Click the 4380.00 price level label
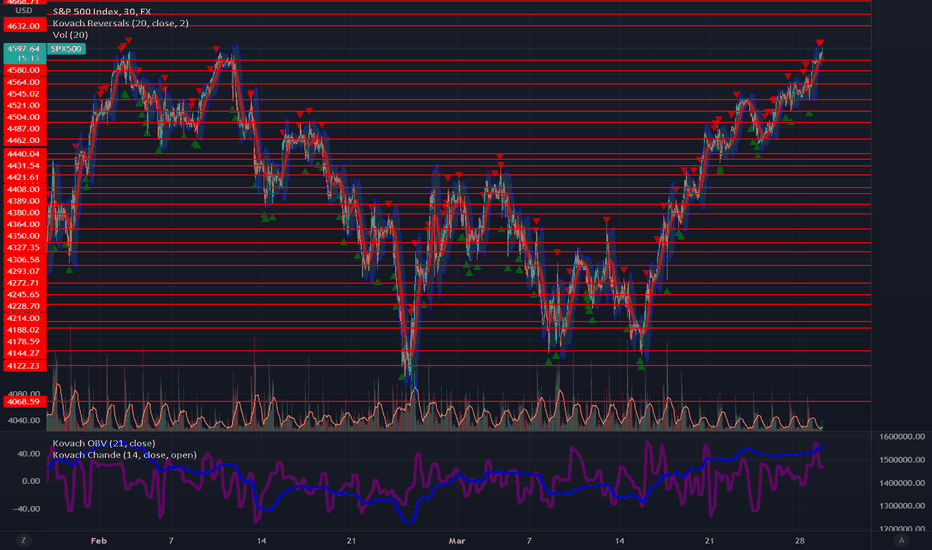 [24, 212]
